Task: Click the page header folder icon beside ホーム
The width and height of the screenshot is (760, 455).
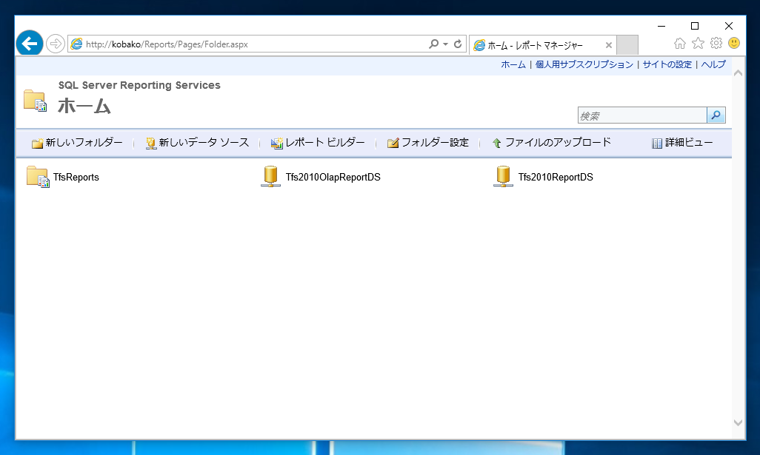Action: 35,100
